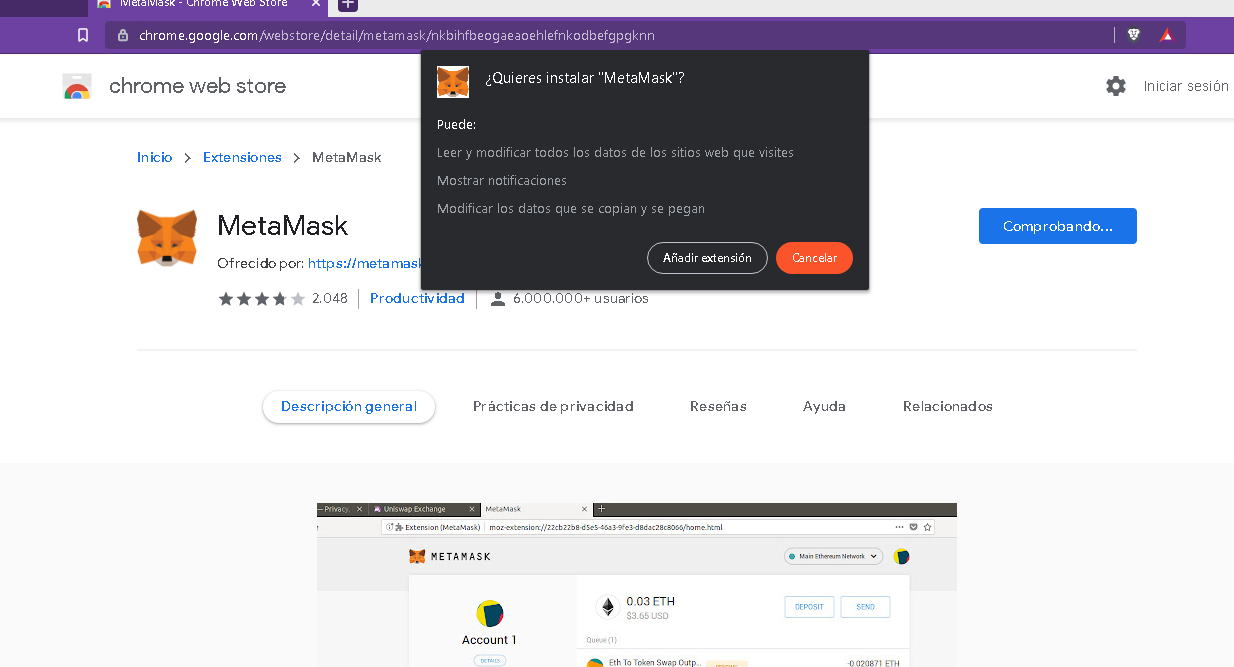Click the MetaMask page heading
This screenshot has height=667, width=1234.
click(283, 226)
